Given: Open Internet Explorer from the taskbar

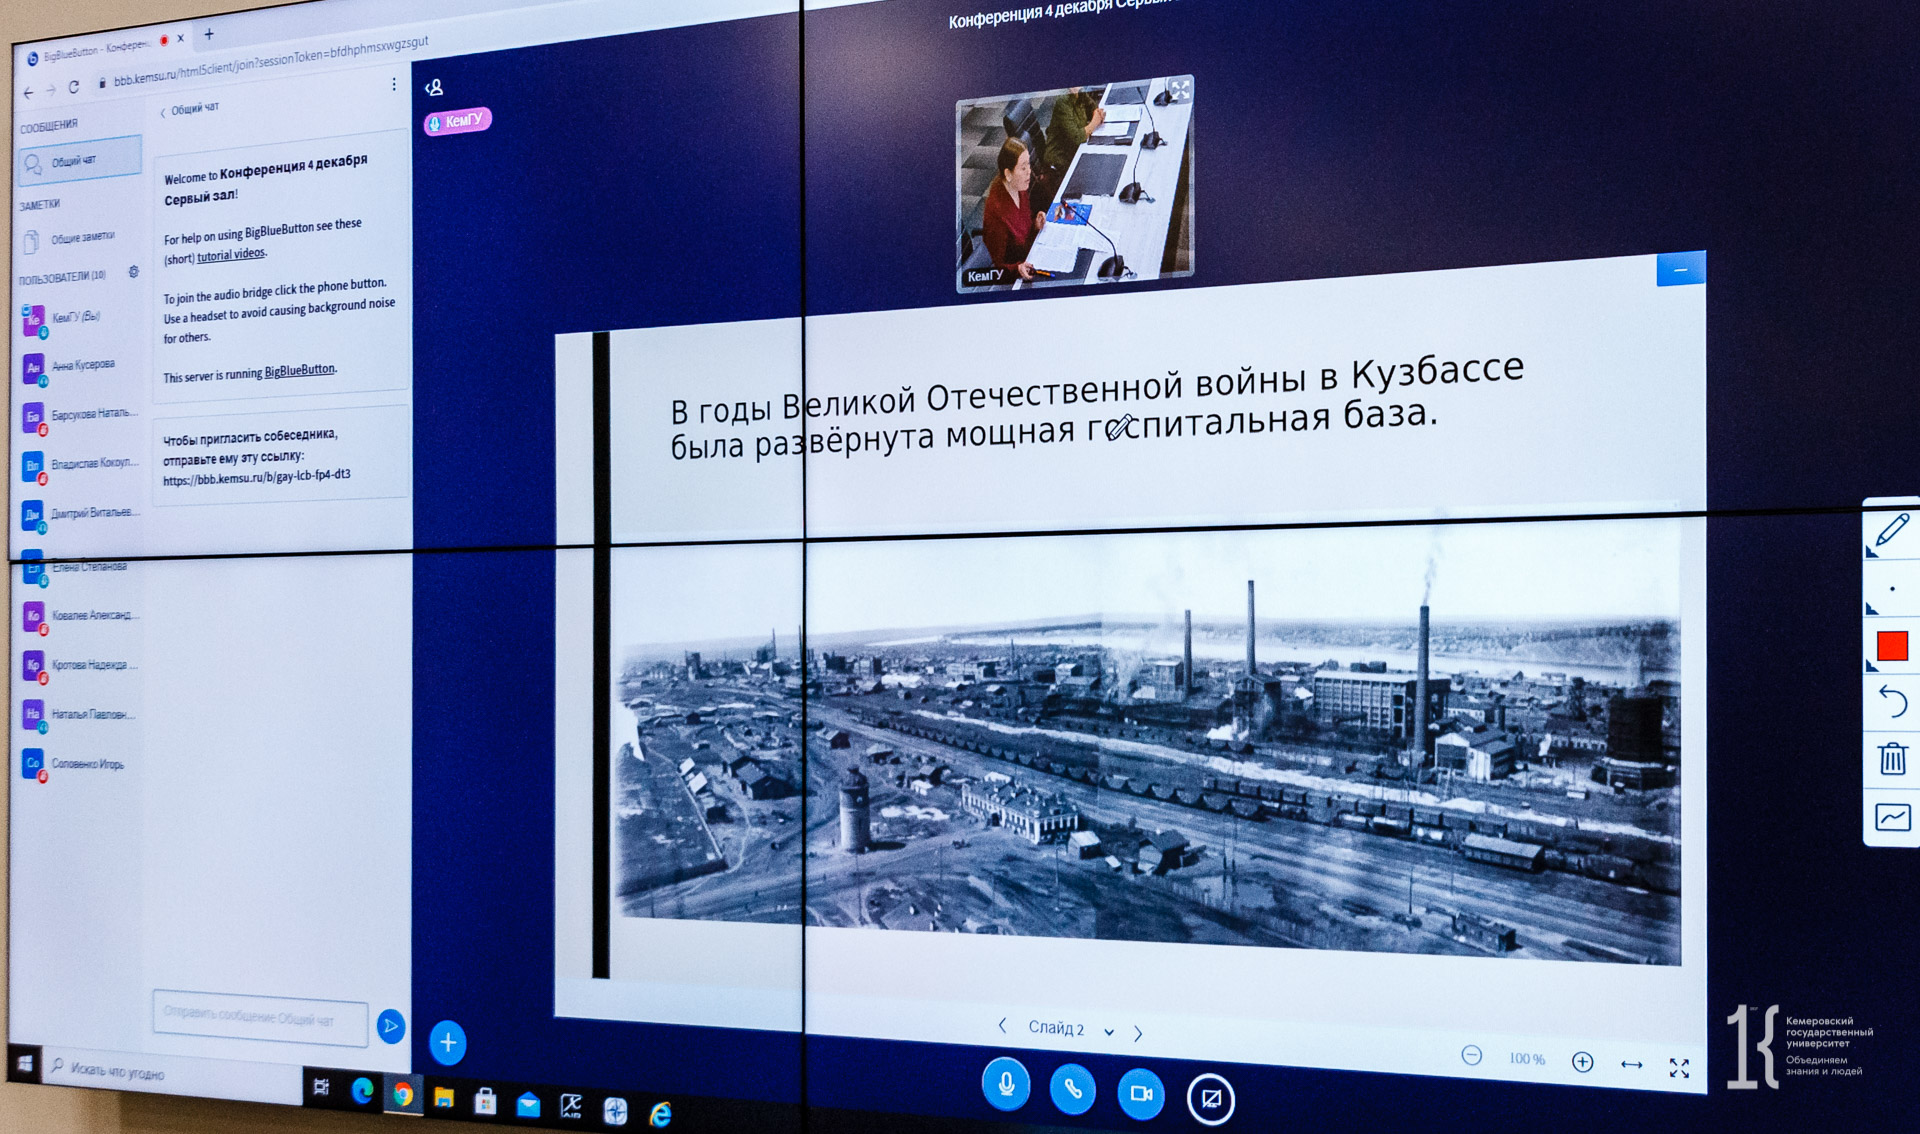Looking at the screenshot, I should coord(660,1113).
